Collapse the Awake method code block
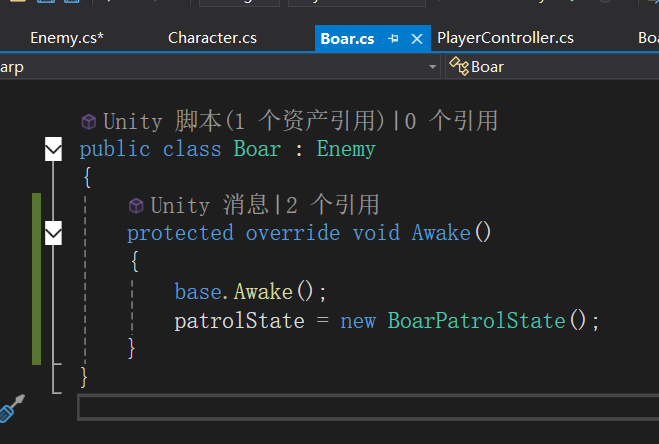 53,233
